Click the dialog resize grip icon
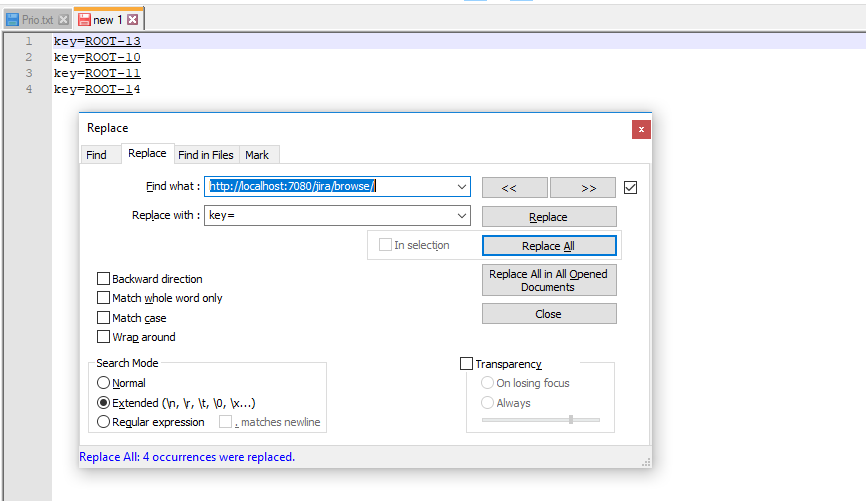The image size is (866, 501). tap(646, 462)
